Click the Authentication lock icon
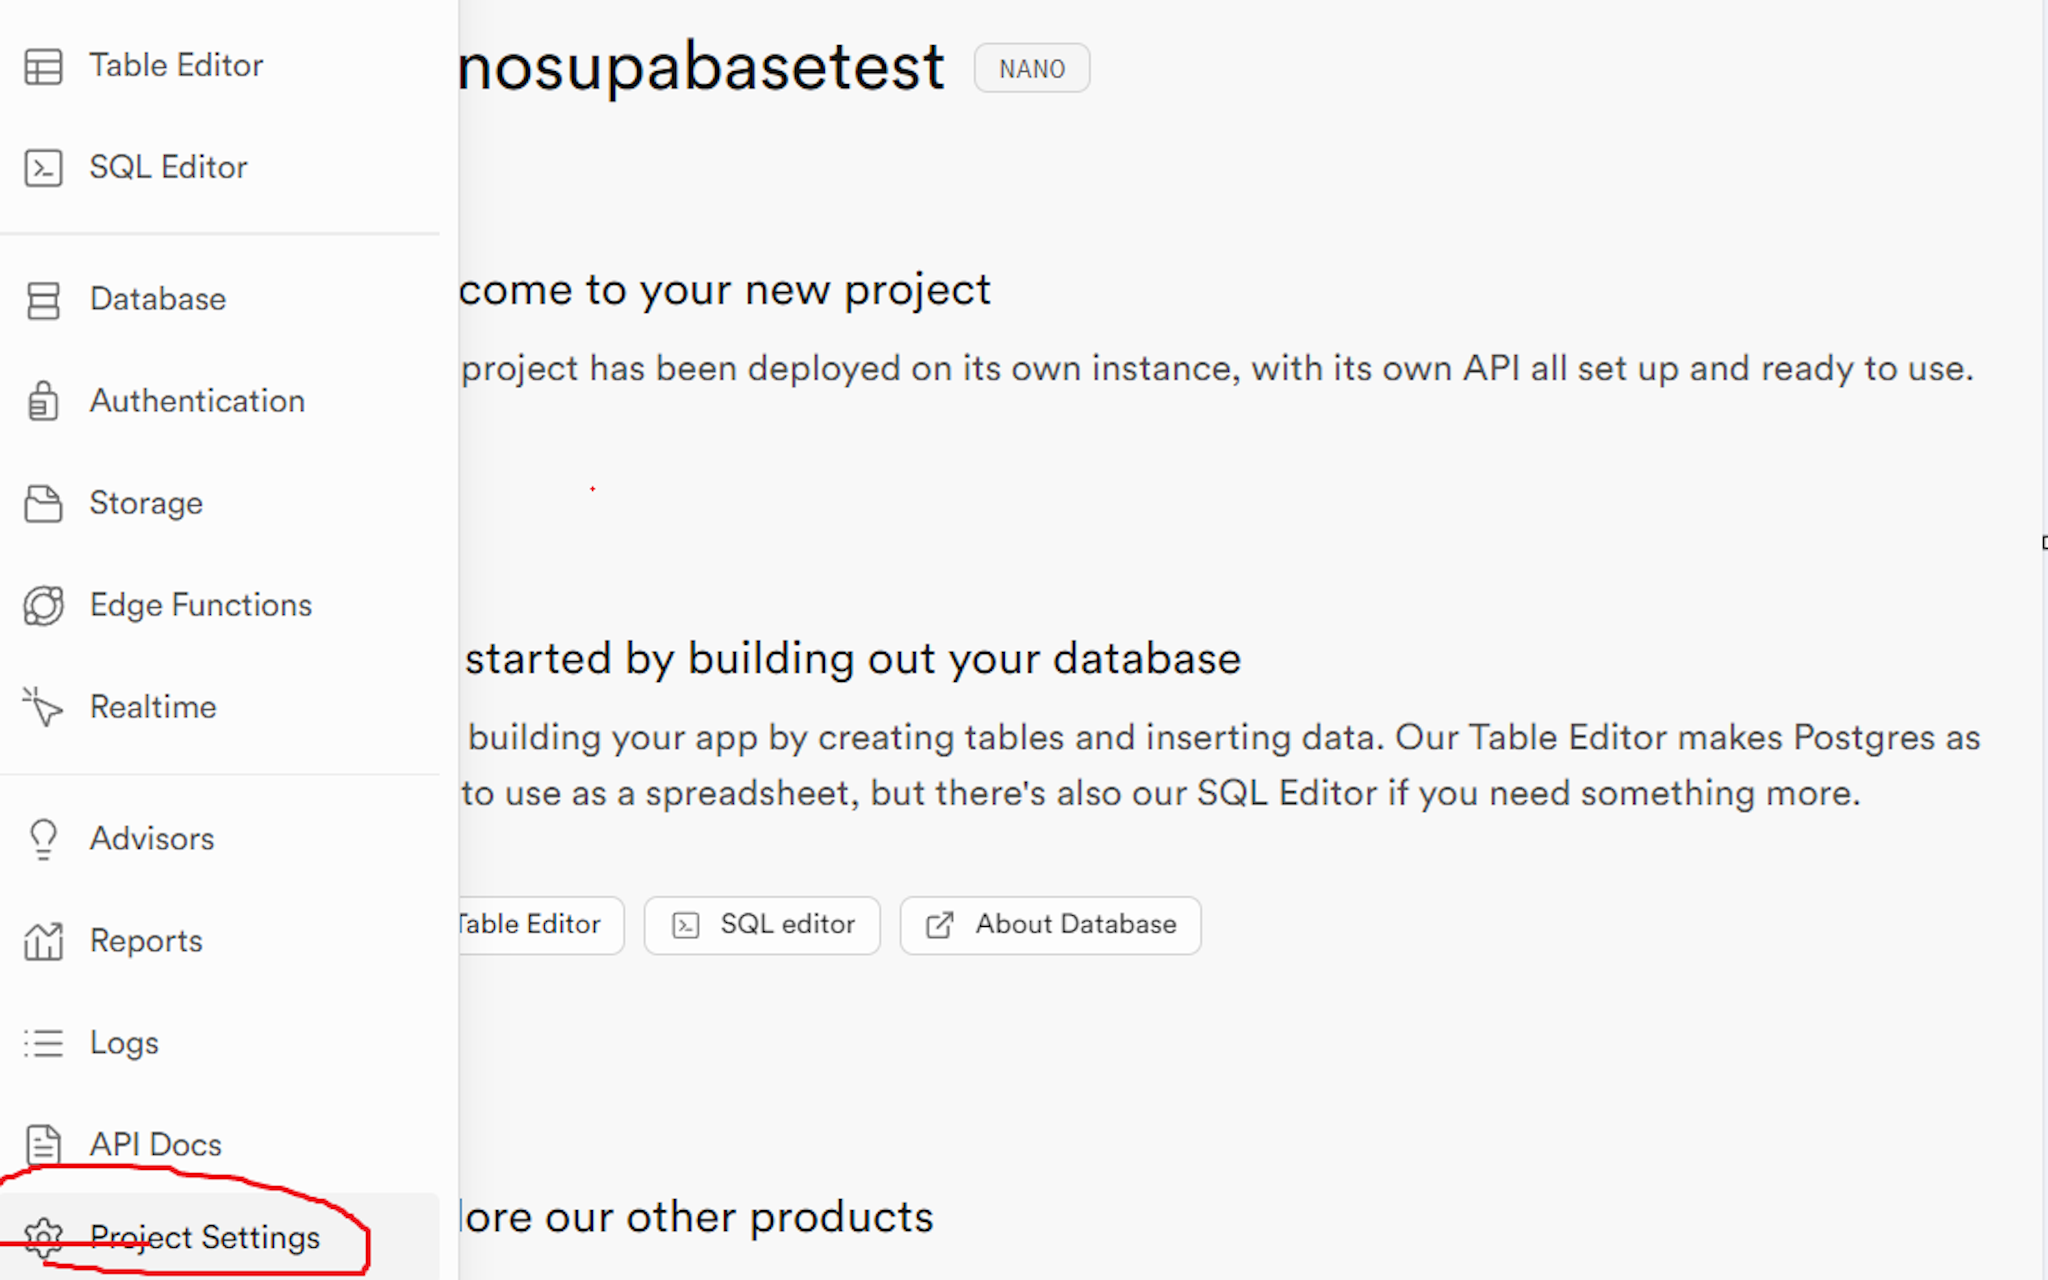This screenshot has width=2048, height=1280. 43,402
